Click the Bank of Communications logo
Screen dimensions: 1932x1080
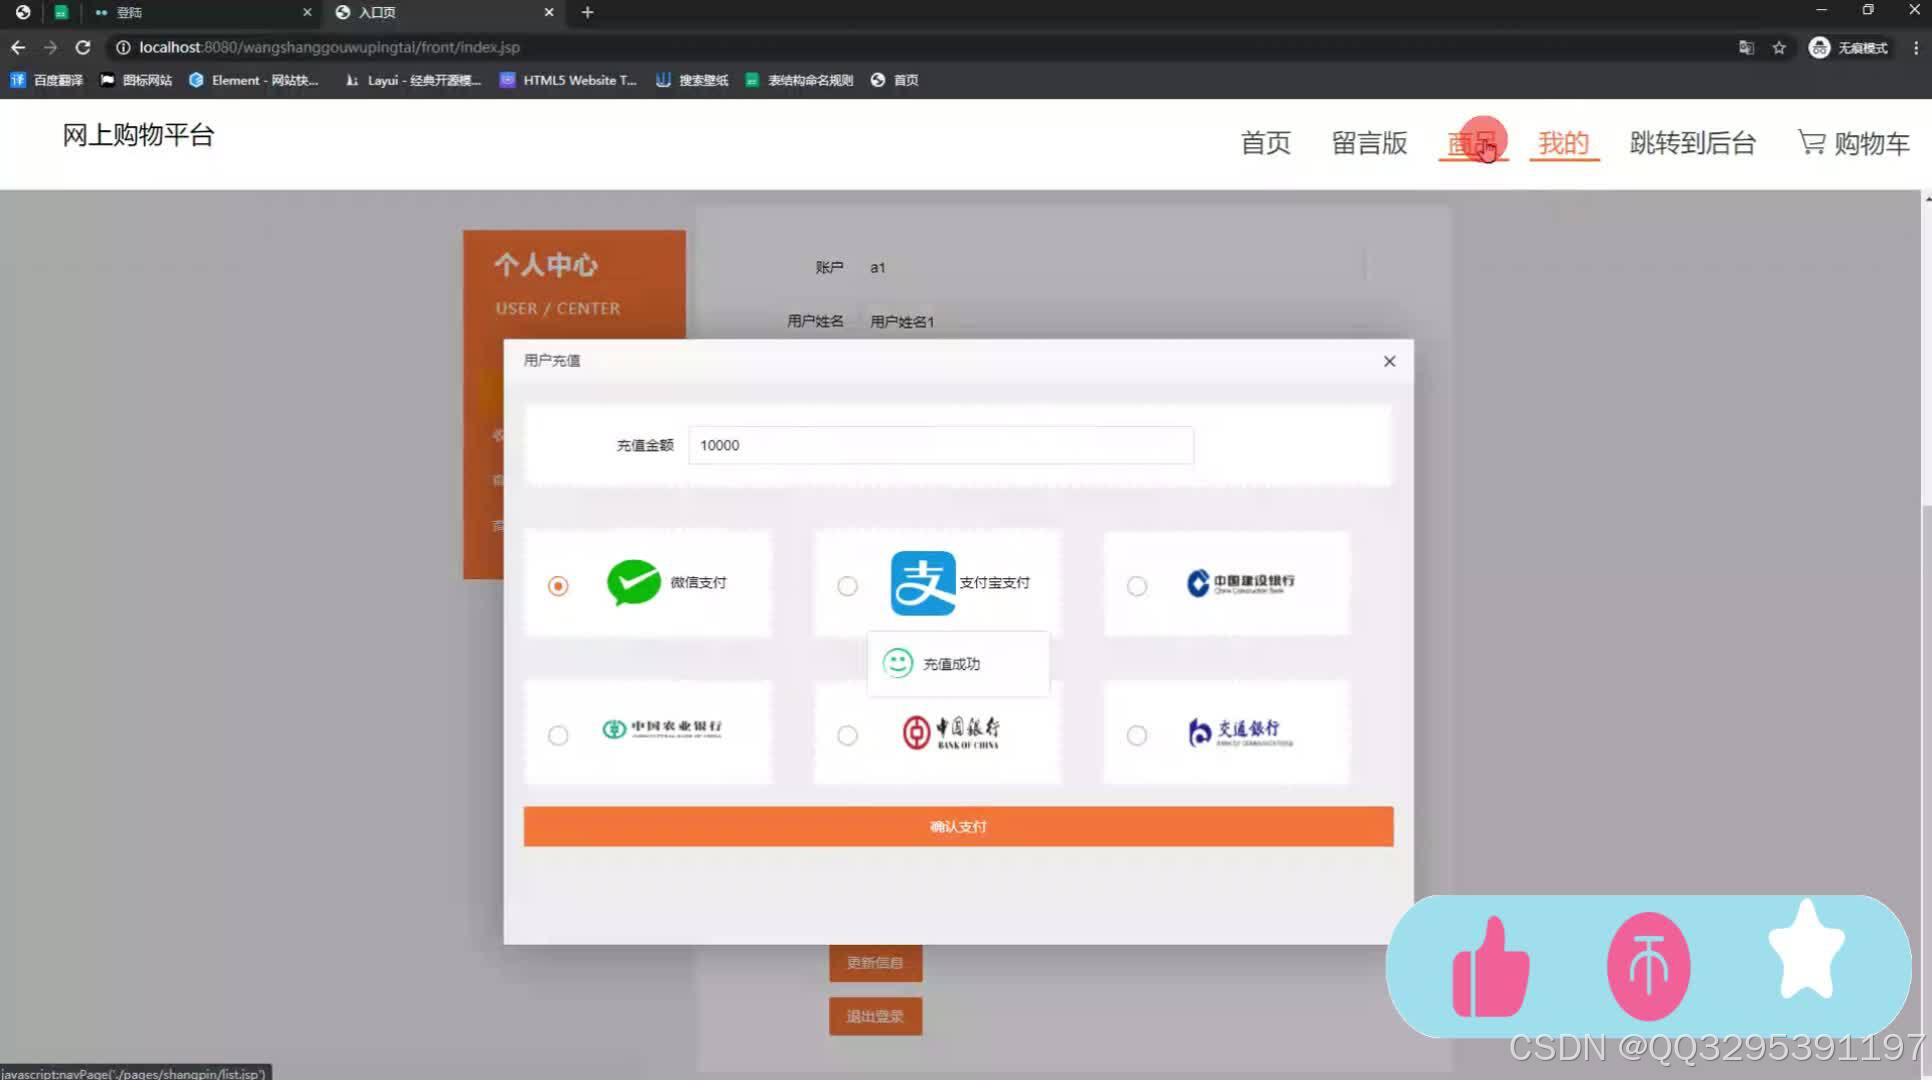coord(1240,733)
